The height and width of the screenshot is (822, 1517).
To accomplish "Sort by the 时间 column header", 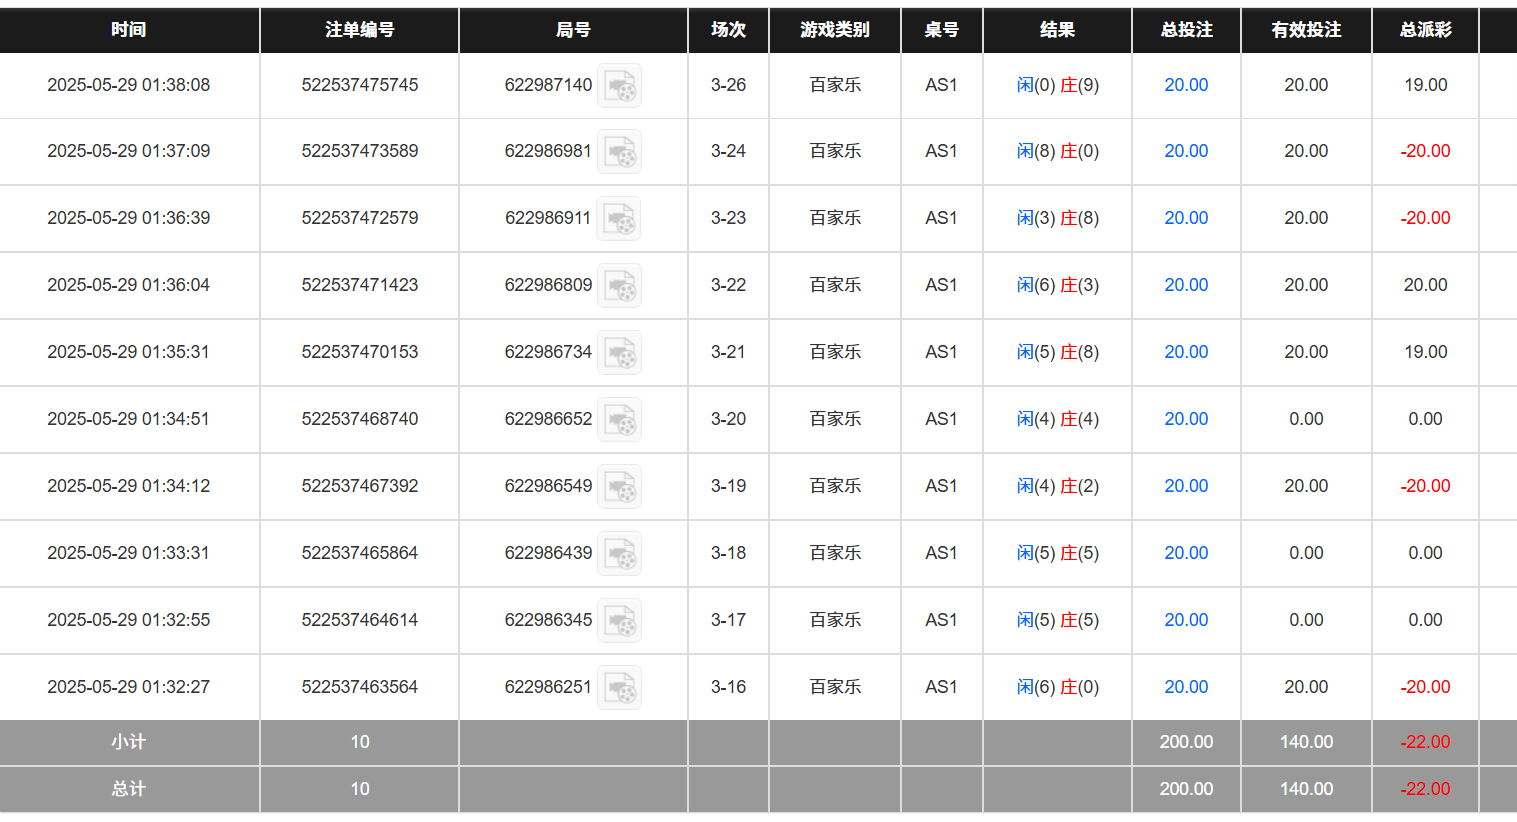I will tap(130, 30).
